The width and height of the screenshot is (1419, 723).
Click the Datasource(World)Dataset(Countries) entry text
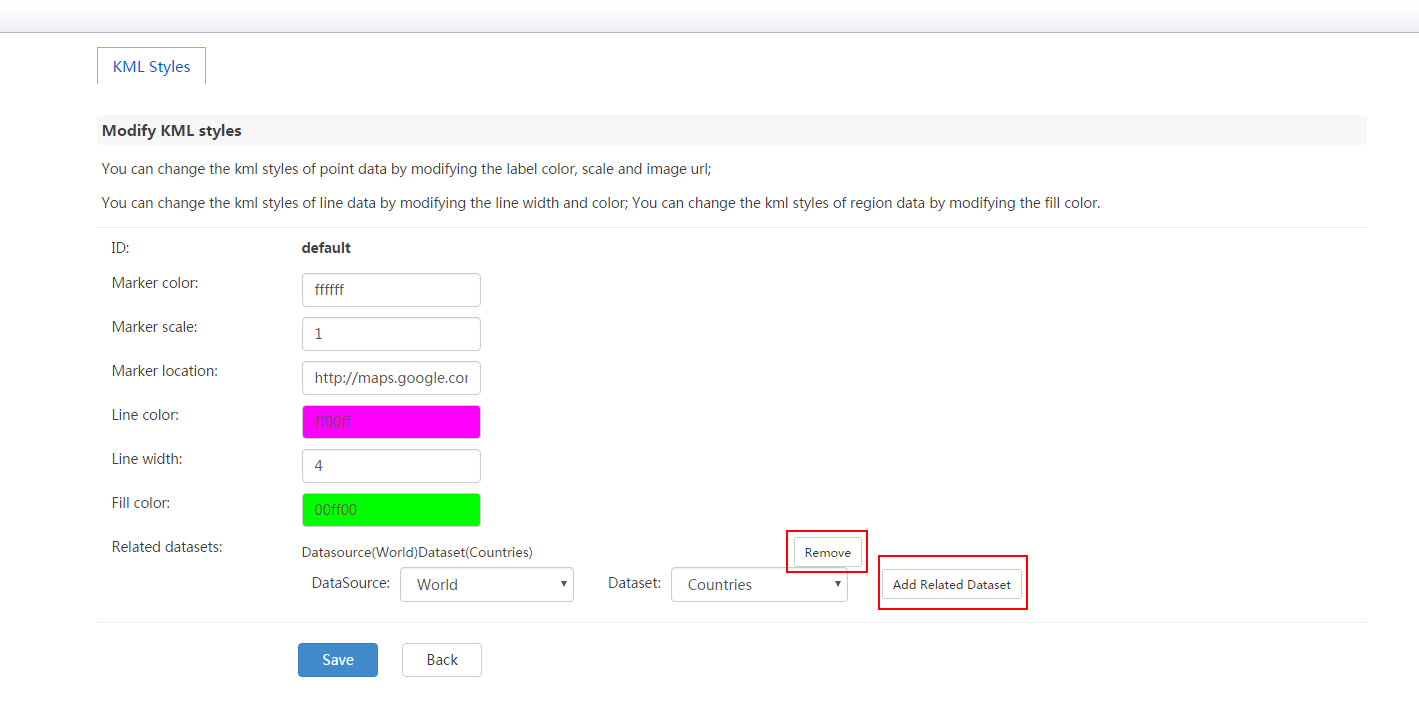(417, 552)
